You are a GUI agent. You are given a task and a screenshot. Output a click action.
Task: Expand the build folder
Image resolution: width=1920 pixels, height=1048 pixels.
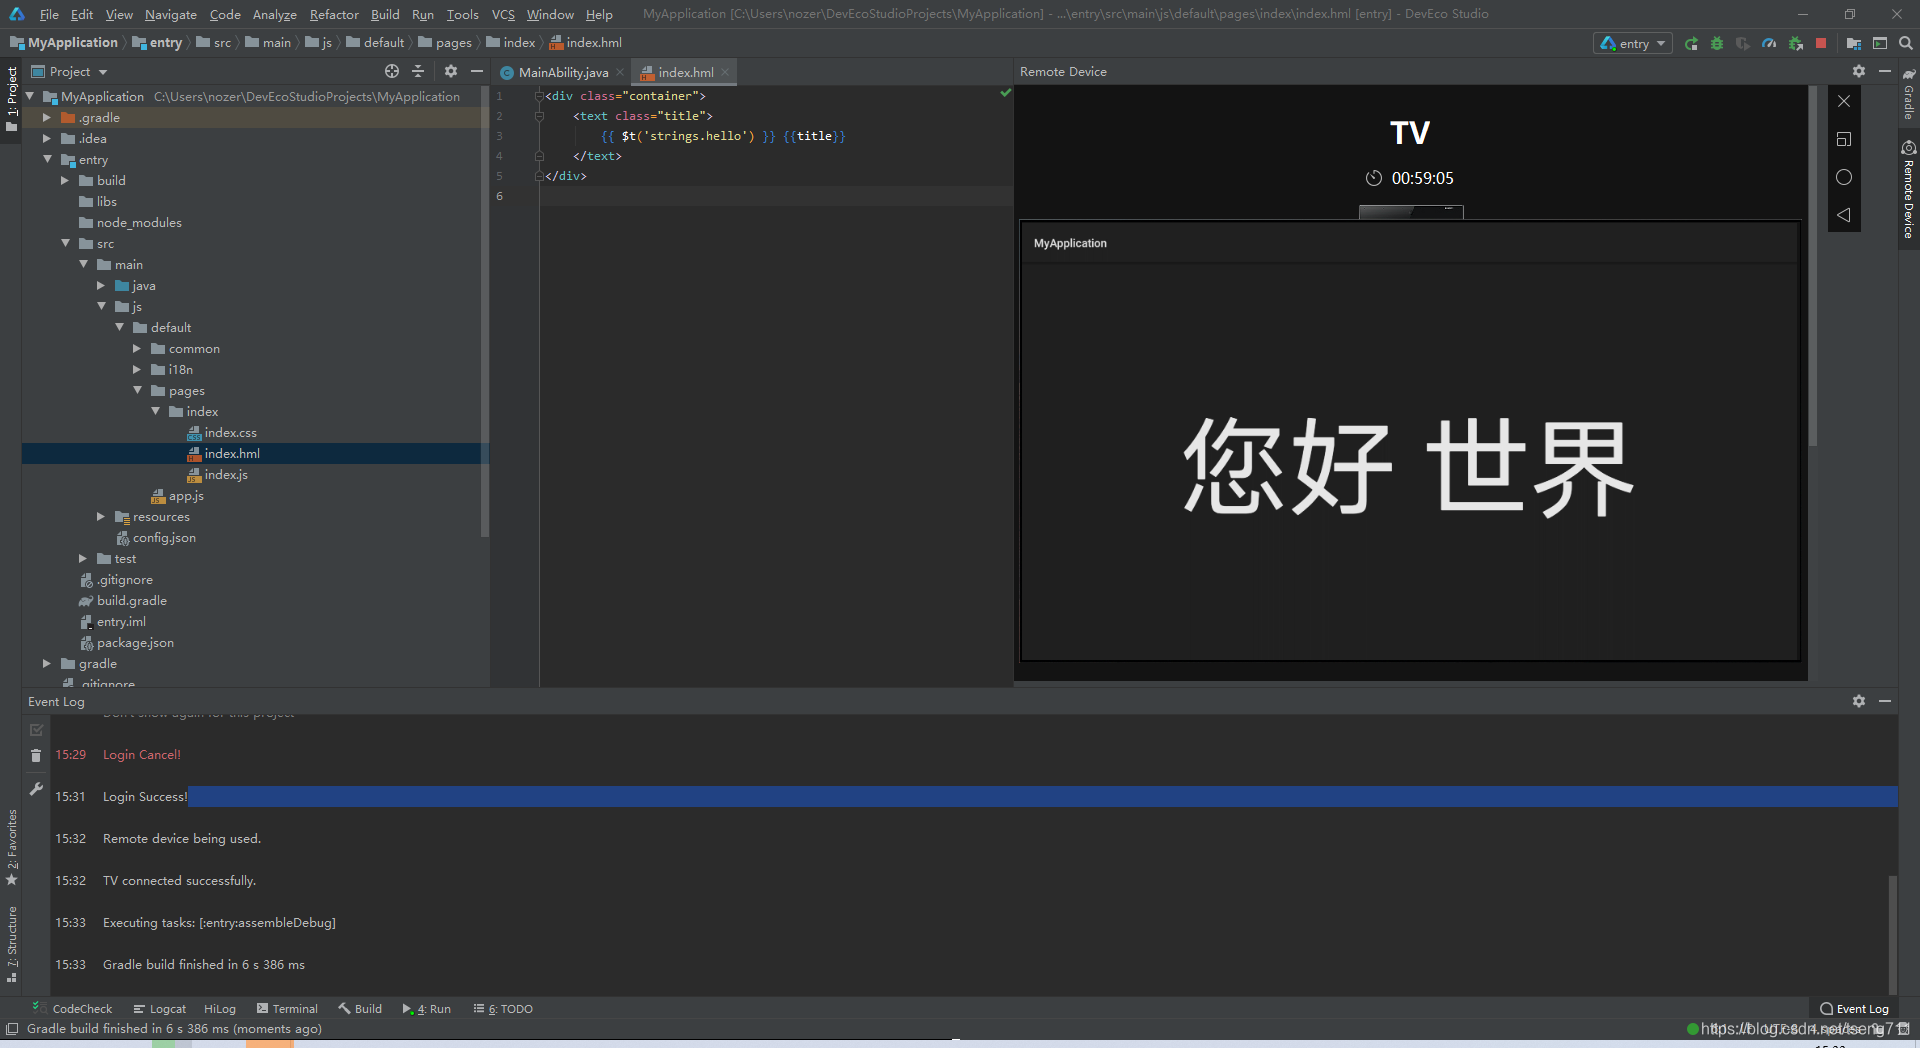click(65, 181)
